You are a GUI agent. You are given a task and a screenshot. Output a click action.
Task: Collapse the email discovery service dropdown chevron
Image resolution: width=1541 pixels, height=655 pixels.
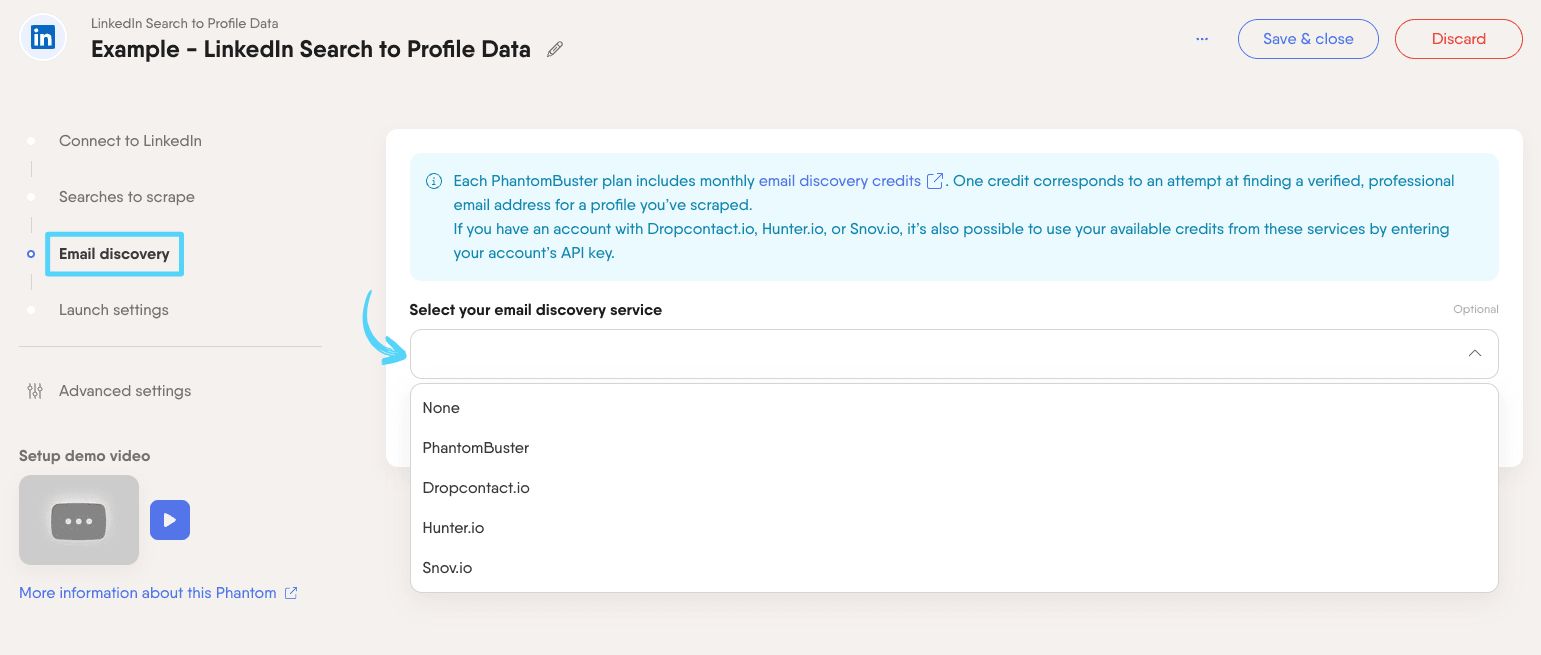1474,354
